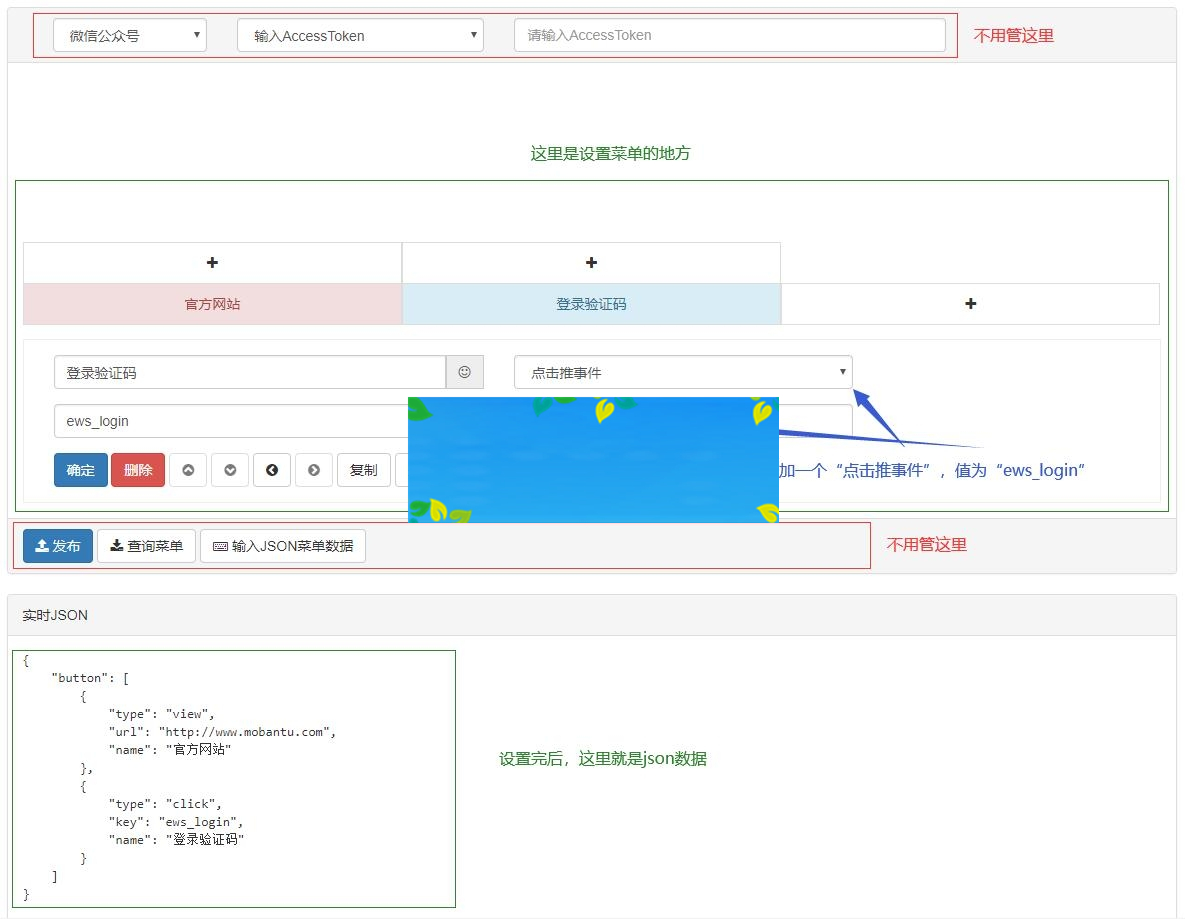Screen dimensions: 1185x919
Task: Click the move-right circular arrow icon
Action: (314, 470)
